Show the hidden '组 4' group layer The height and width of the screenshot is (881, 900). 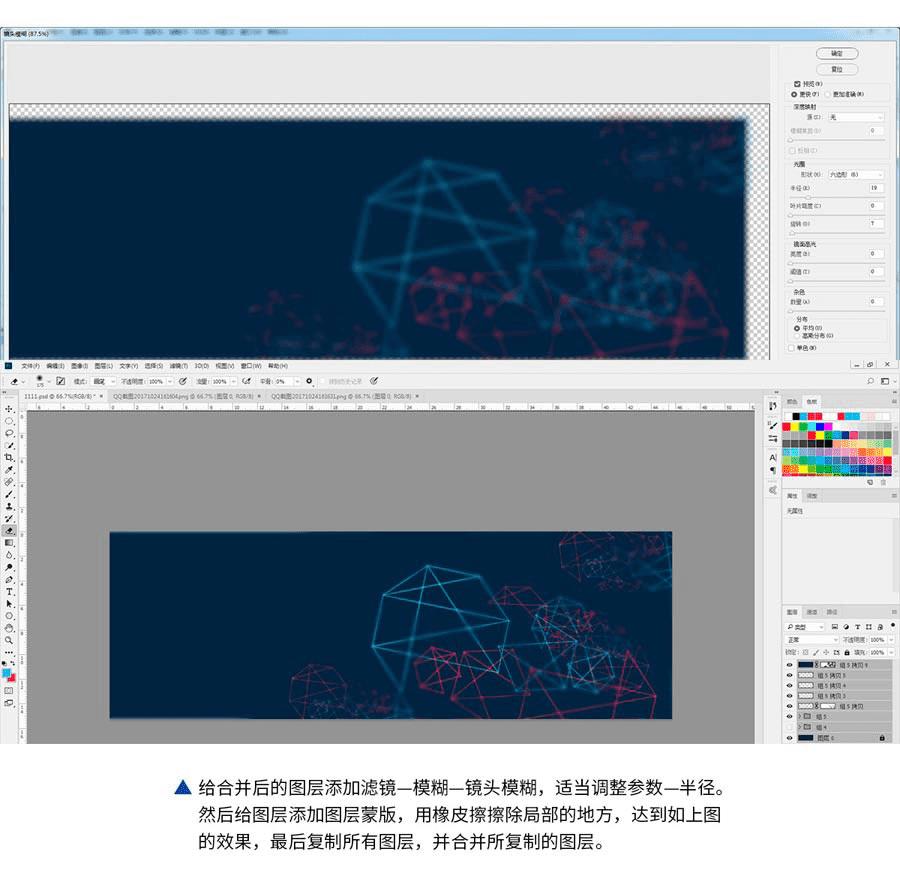[789, 727]
